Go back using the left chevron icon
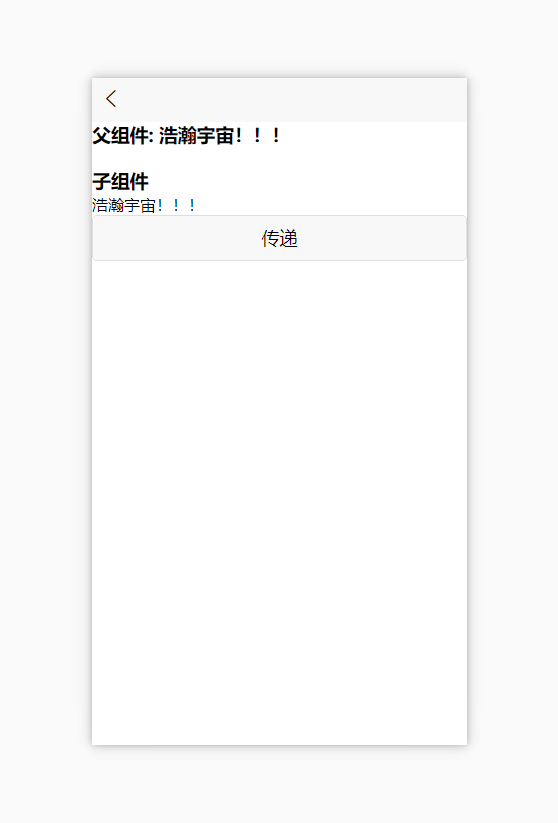This screenshot has height=823, width=558. coord(111,99)
